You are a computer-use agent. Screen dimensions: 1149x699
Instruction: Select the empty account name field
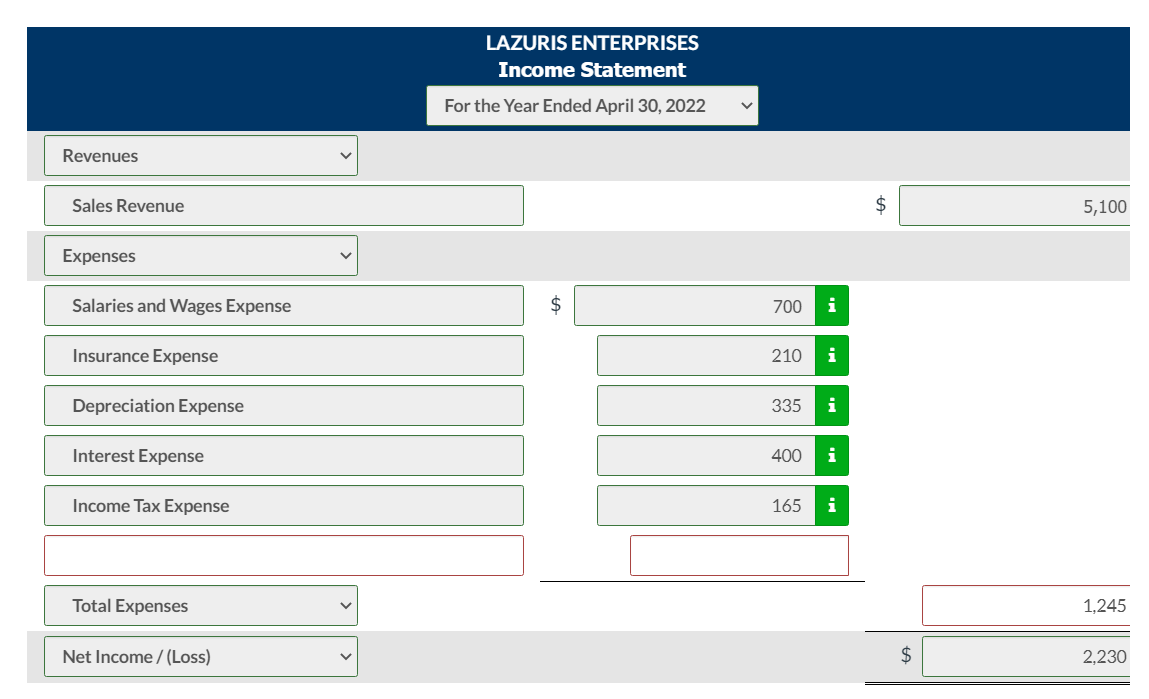coord(283,554)
